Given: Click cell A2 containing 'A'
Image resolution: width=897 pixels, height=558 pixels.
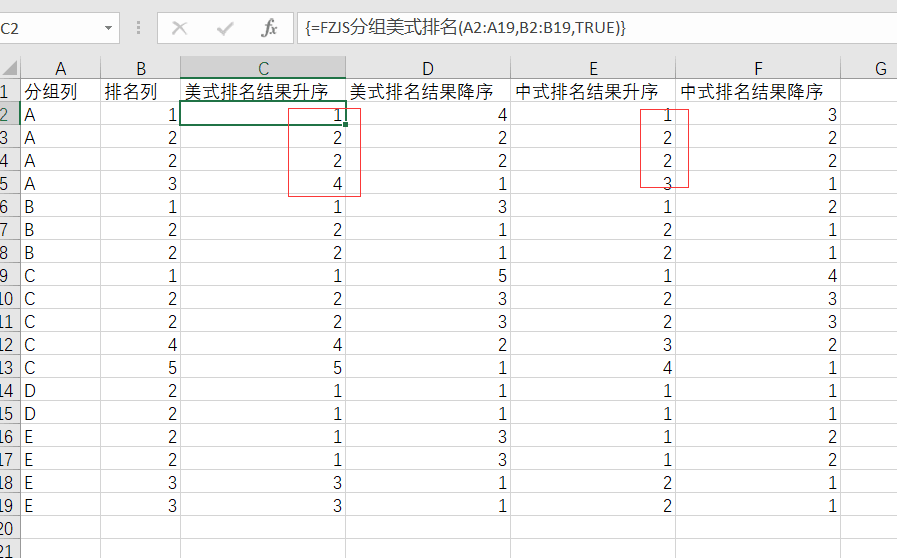Looking at the screenshot, I should point(61,114).
